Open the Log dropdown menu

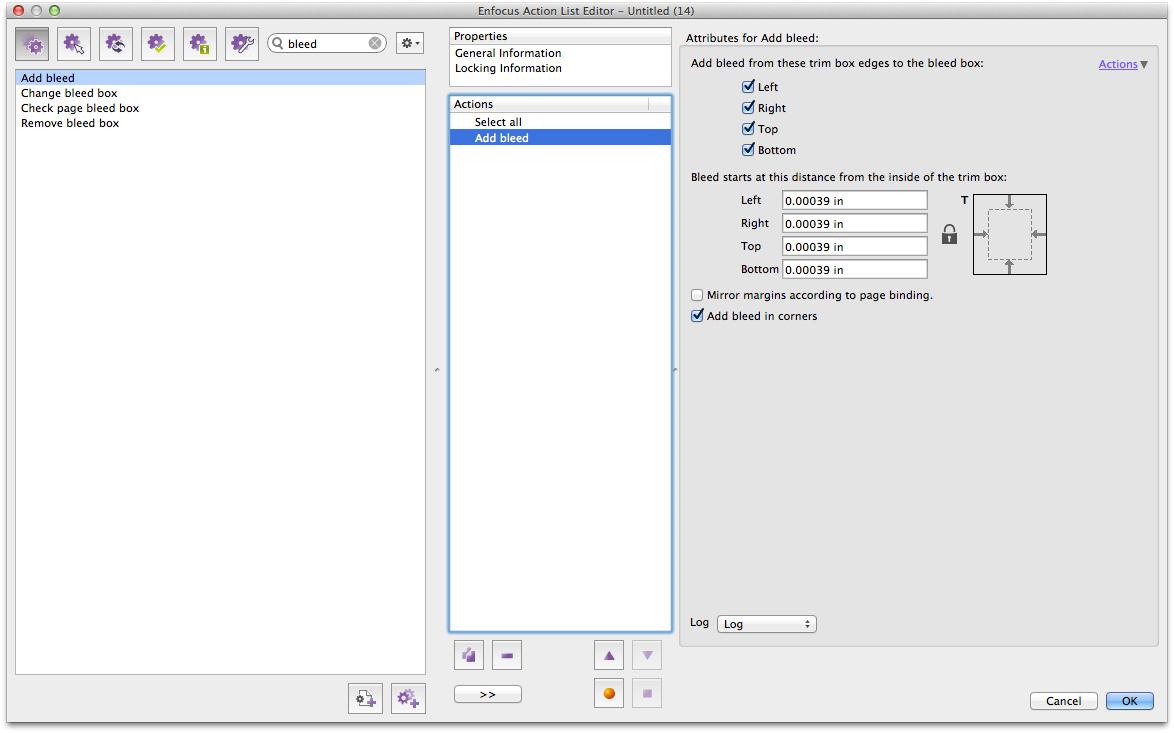767,624
